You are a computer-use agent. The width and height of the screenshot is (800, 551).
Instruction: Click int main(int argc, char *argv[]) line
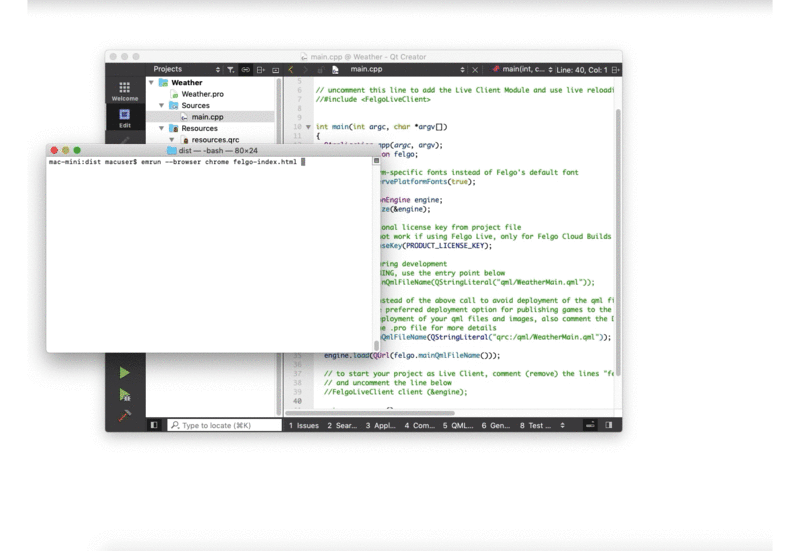point(382,127)
